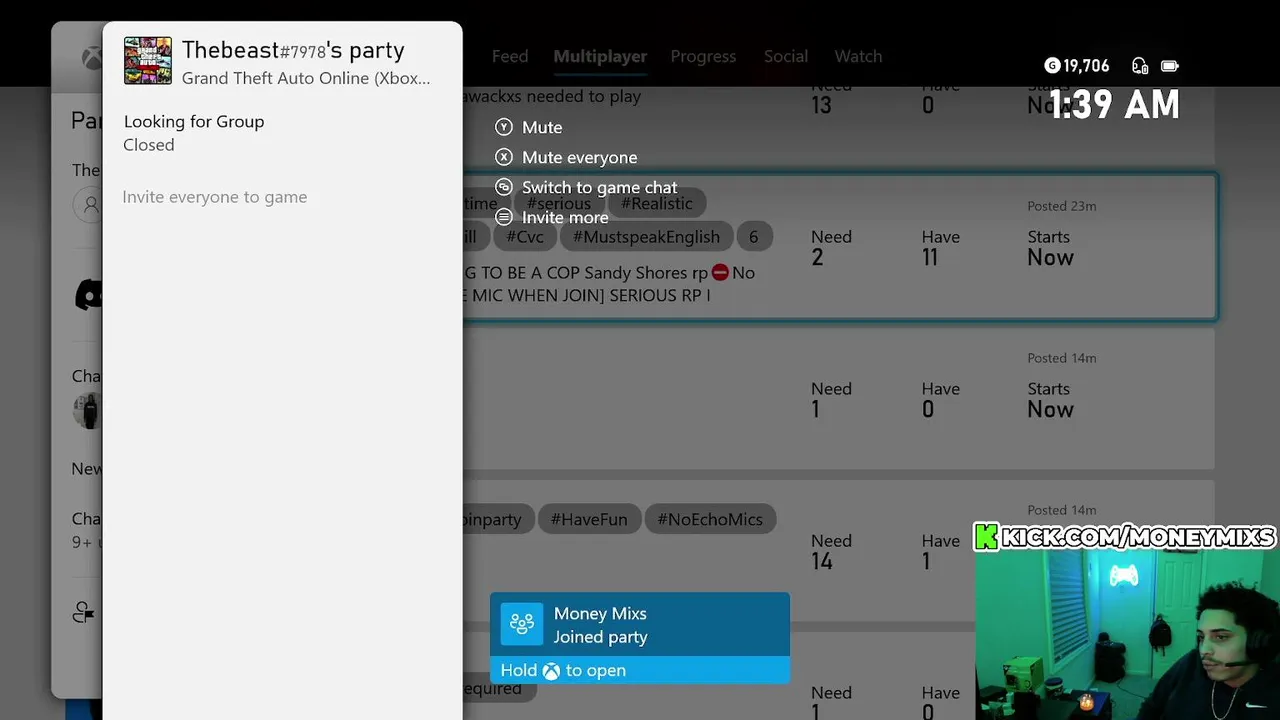This screenshot has width=1280, height=720.
Task: Select the #Cvc tag
Action: tap(525, 237)
